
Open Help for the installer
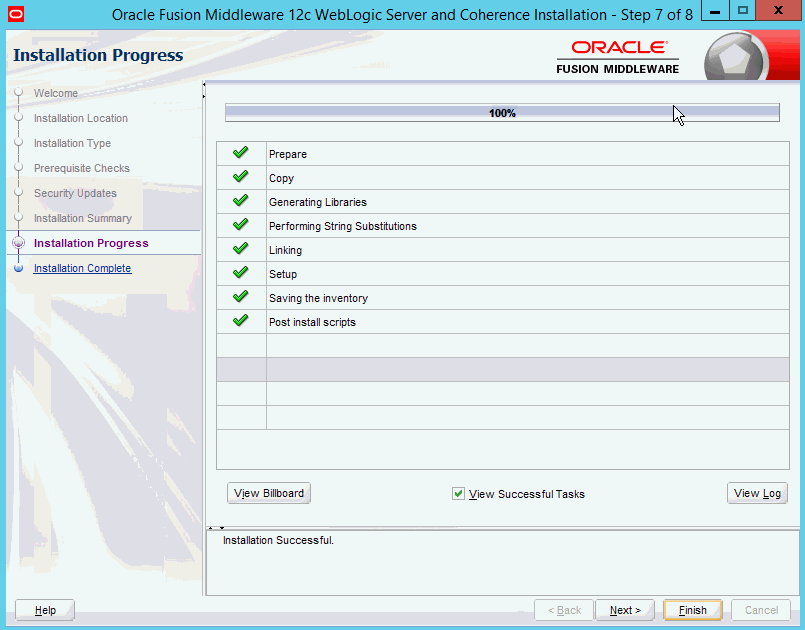45,610
